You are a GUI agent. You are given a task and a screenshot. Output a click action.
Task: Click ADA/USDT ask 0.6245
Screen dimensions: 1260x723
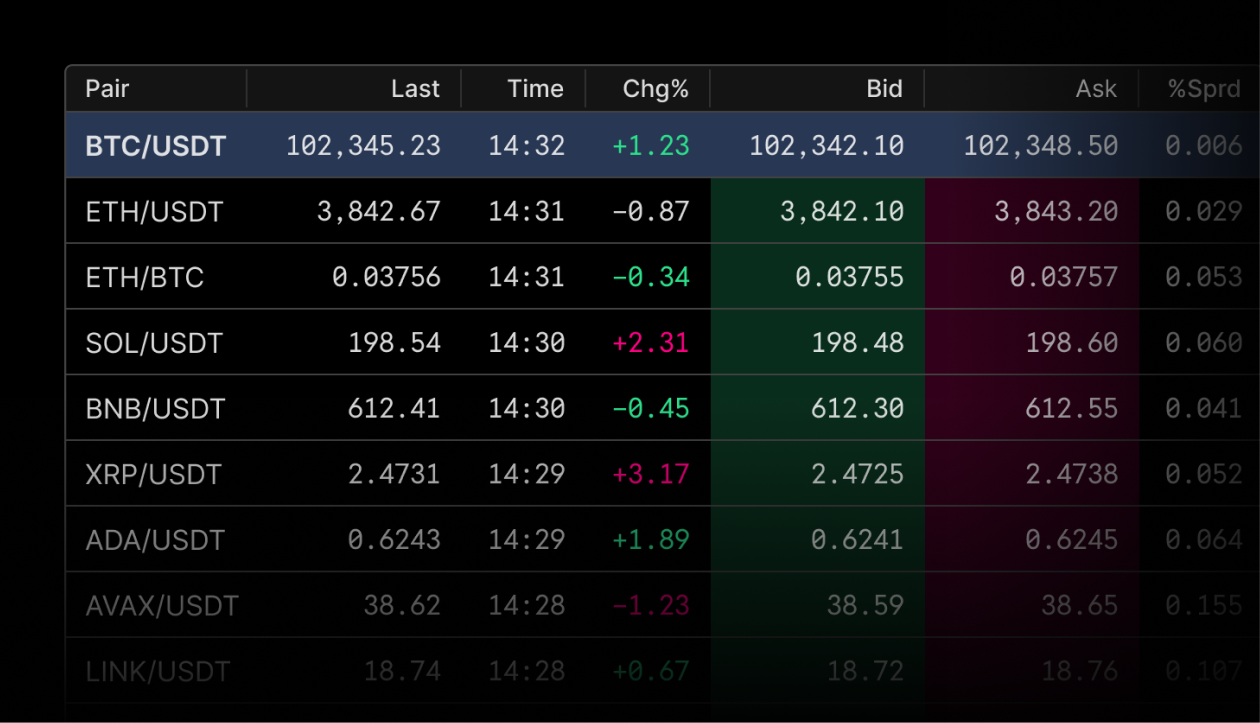click(x=1072, y=540)
